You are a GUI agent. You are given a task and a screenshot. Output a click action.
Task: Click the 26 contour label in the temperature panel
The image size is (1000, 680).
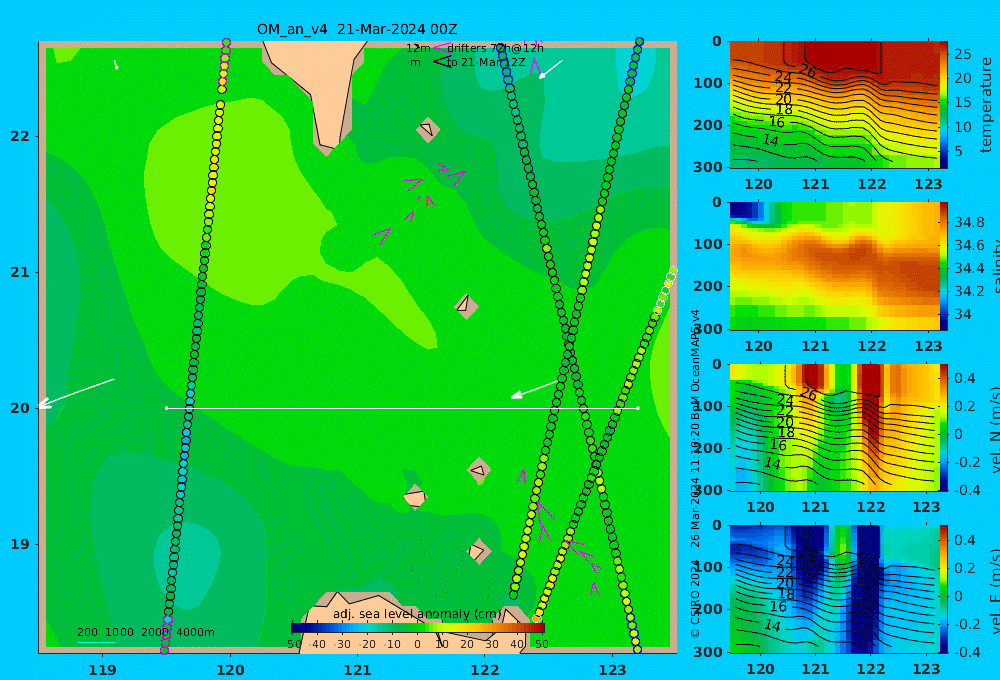pyautogui.click(x=807, y=71)
